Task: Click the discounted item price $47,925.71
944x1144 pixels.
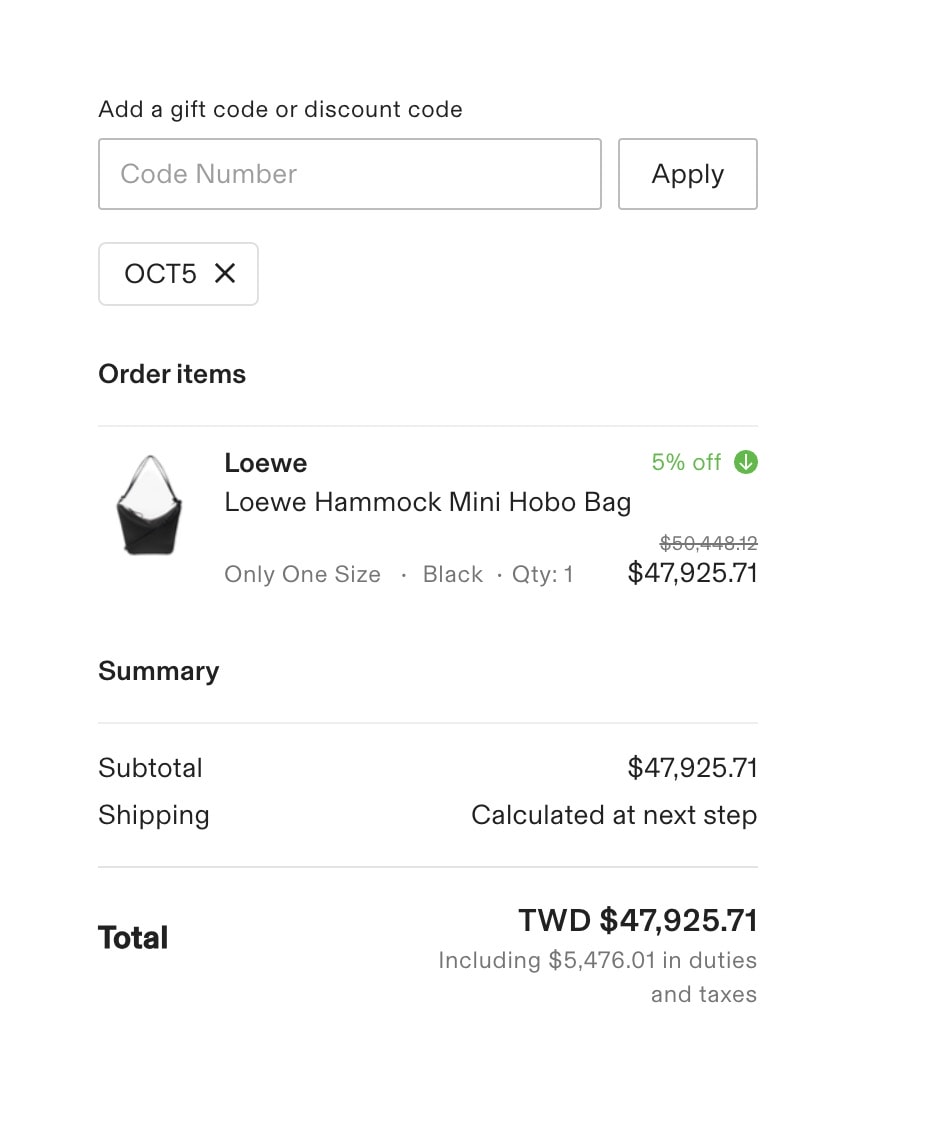Action: click(x=692, y=573)
